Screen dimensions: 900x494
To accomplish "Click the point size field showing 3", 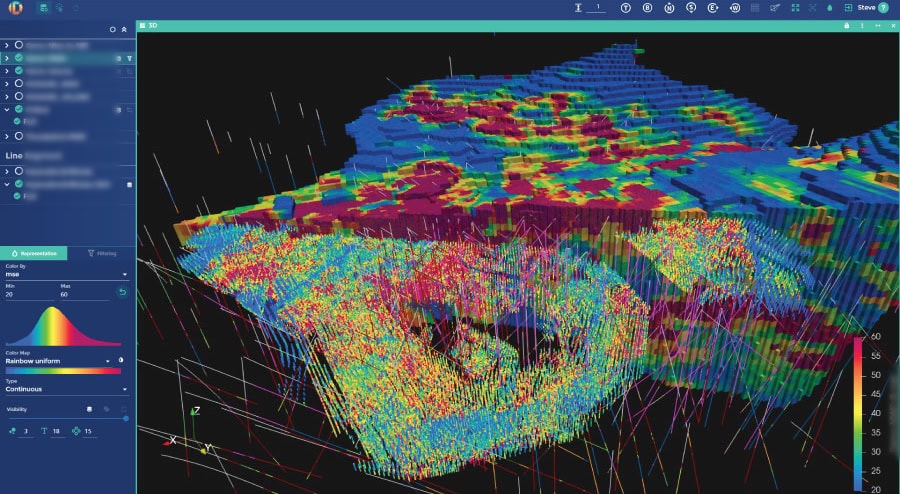I will tap(26, 431).
